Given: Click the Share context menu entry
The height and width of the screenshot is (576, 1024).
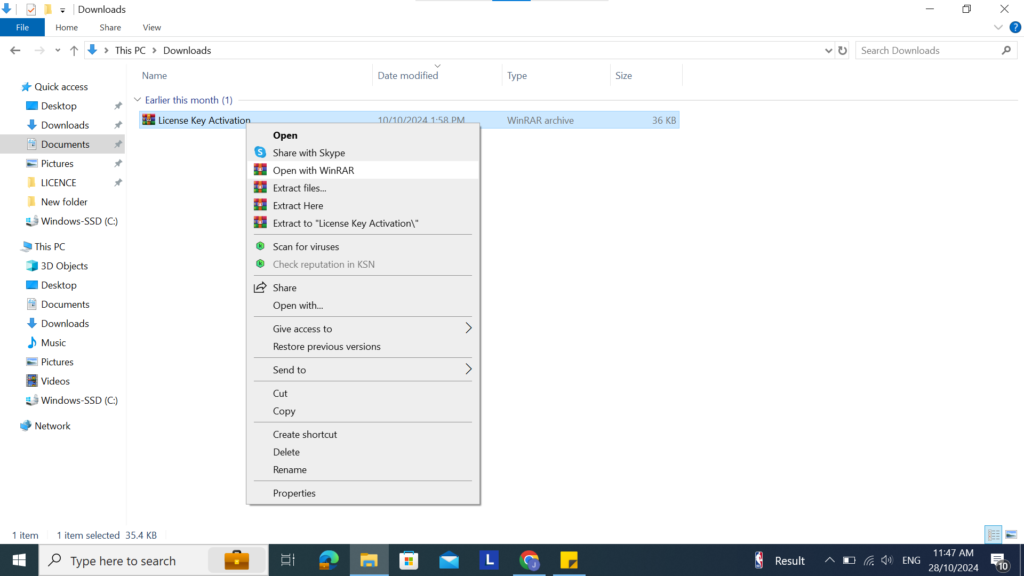Looking at the screenshot, I should (x=363, y=288).
